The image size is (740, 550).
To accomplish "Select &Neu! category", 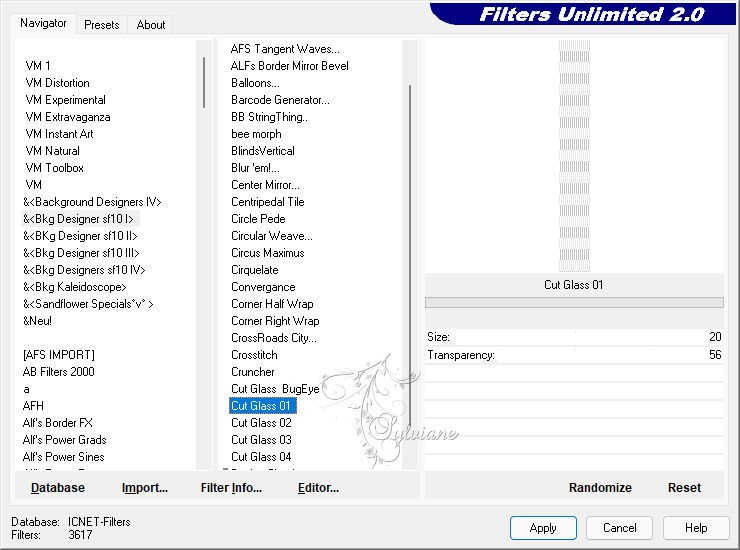I will [x=37, y=321].
